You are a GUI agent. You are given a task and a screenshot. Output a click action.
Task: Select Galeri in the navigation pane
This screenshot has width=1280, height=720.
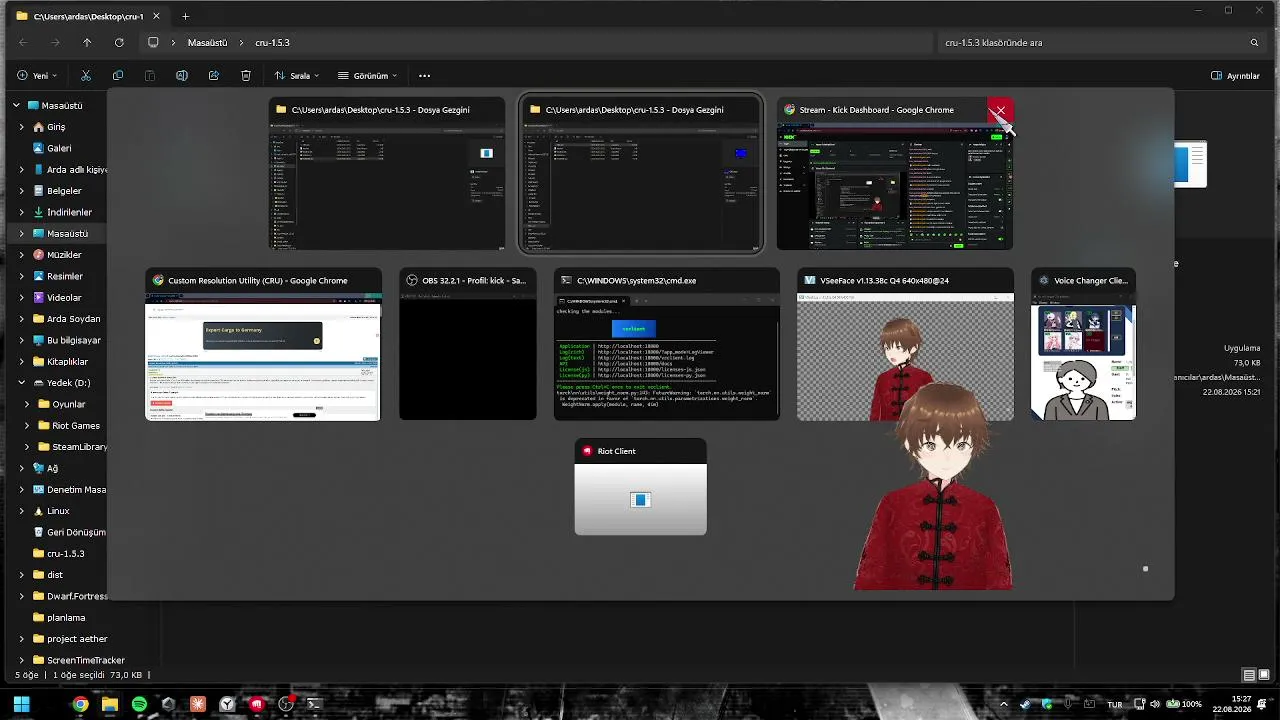click(x=59, y=148)
